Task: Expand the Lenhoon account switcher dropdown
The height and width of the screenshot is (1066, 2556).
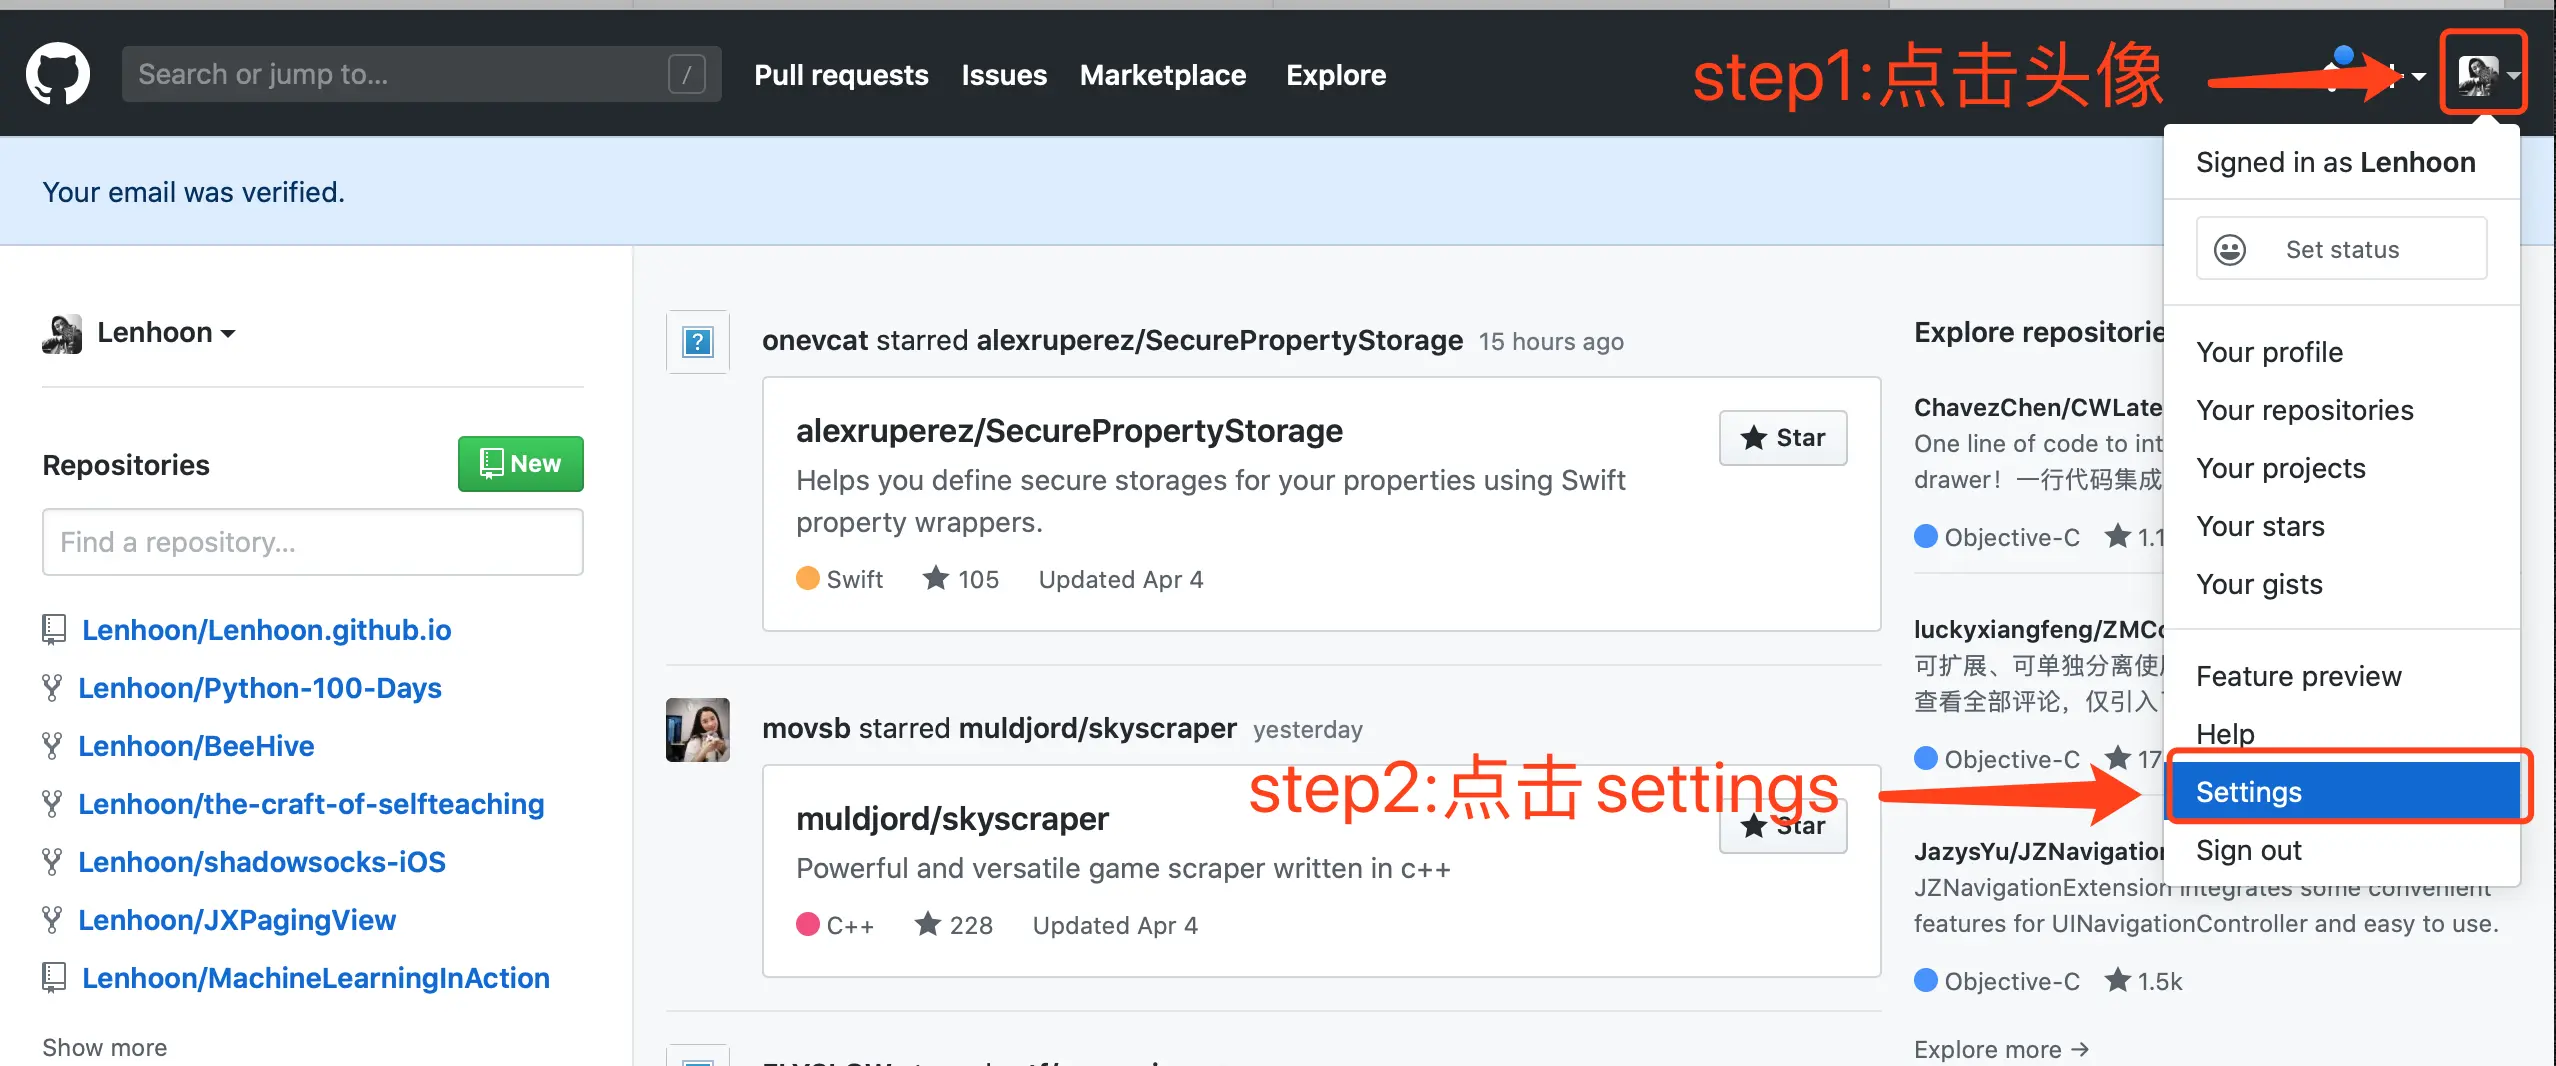Action: click(165, 333)
